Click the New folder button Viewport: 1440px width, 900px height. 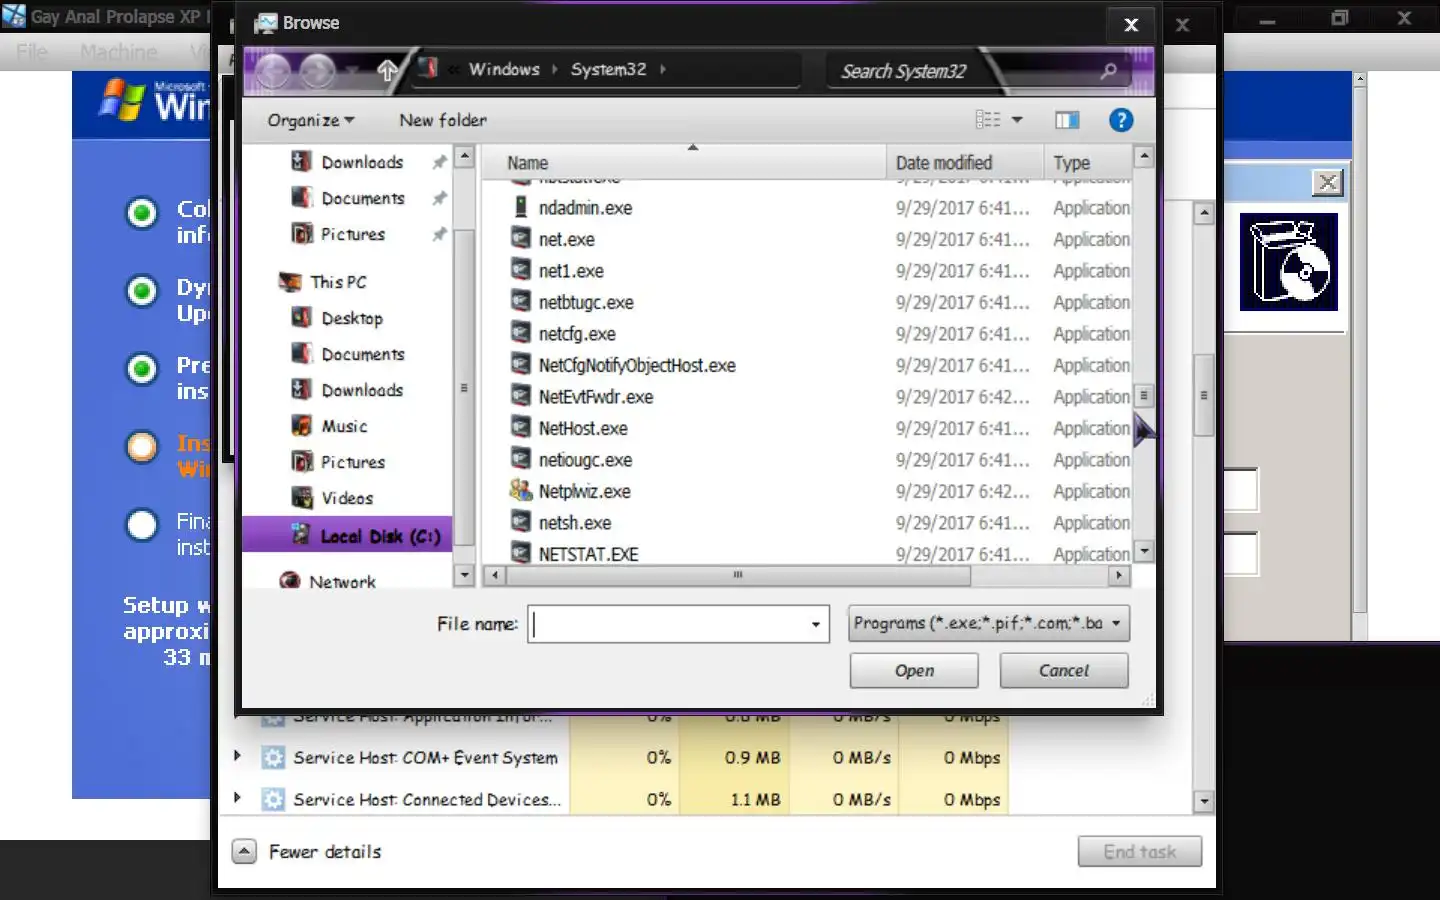pyautogui.click(x=443, y=120)
